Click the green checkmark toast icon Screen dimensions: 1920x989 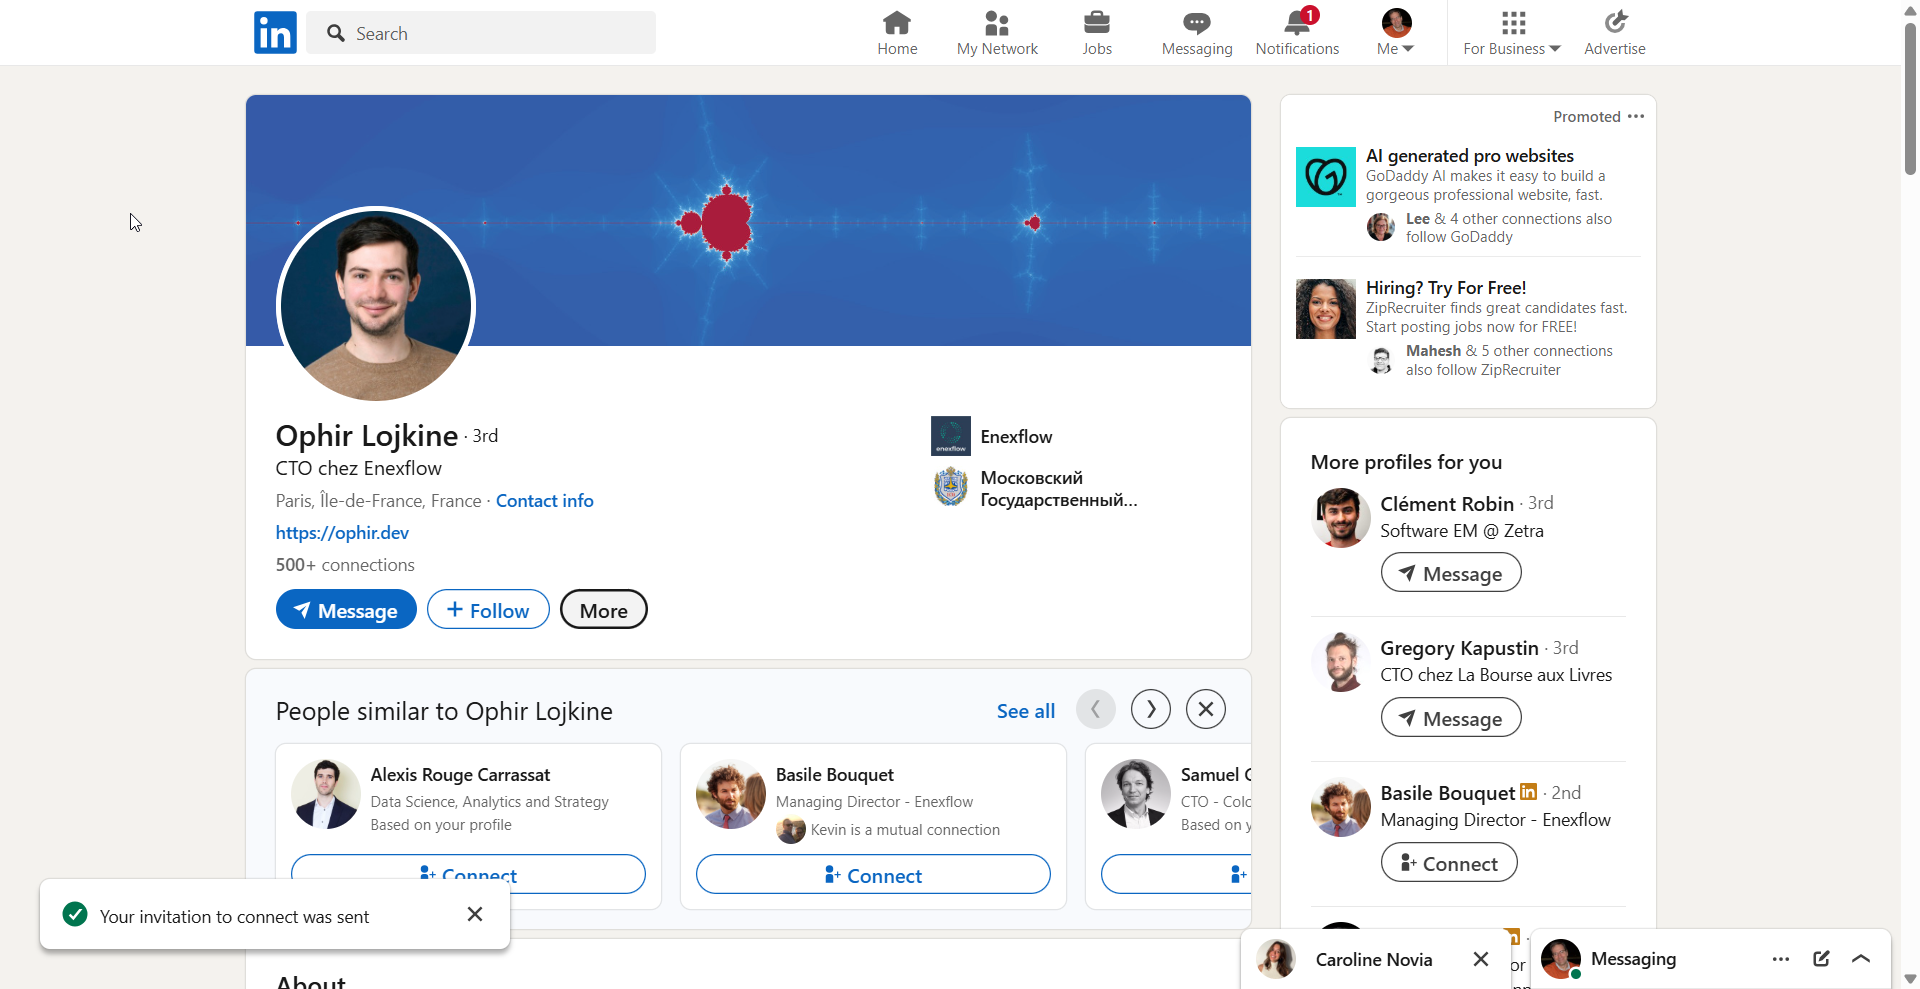75,914
